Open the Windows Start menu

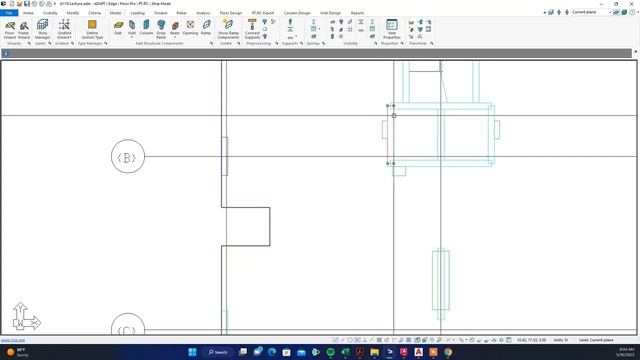[192, 352]
